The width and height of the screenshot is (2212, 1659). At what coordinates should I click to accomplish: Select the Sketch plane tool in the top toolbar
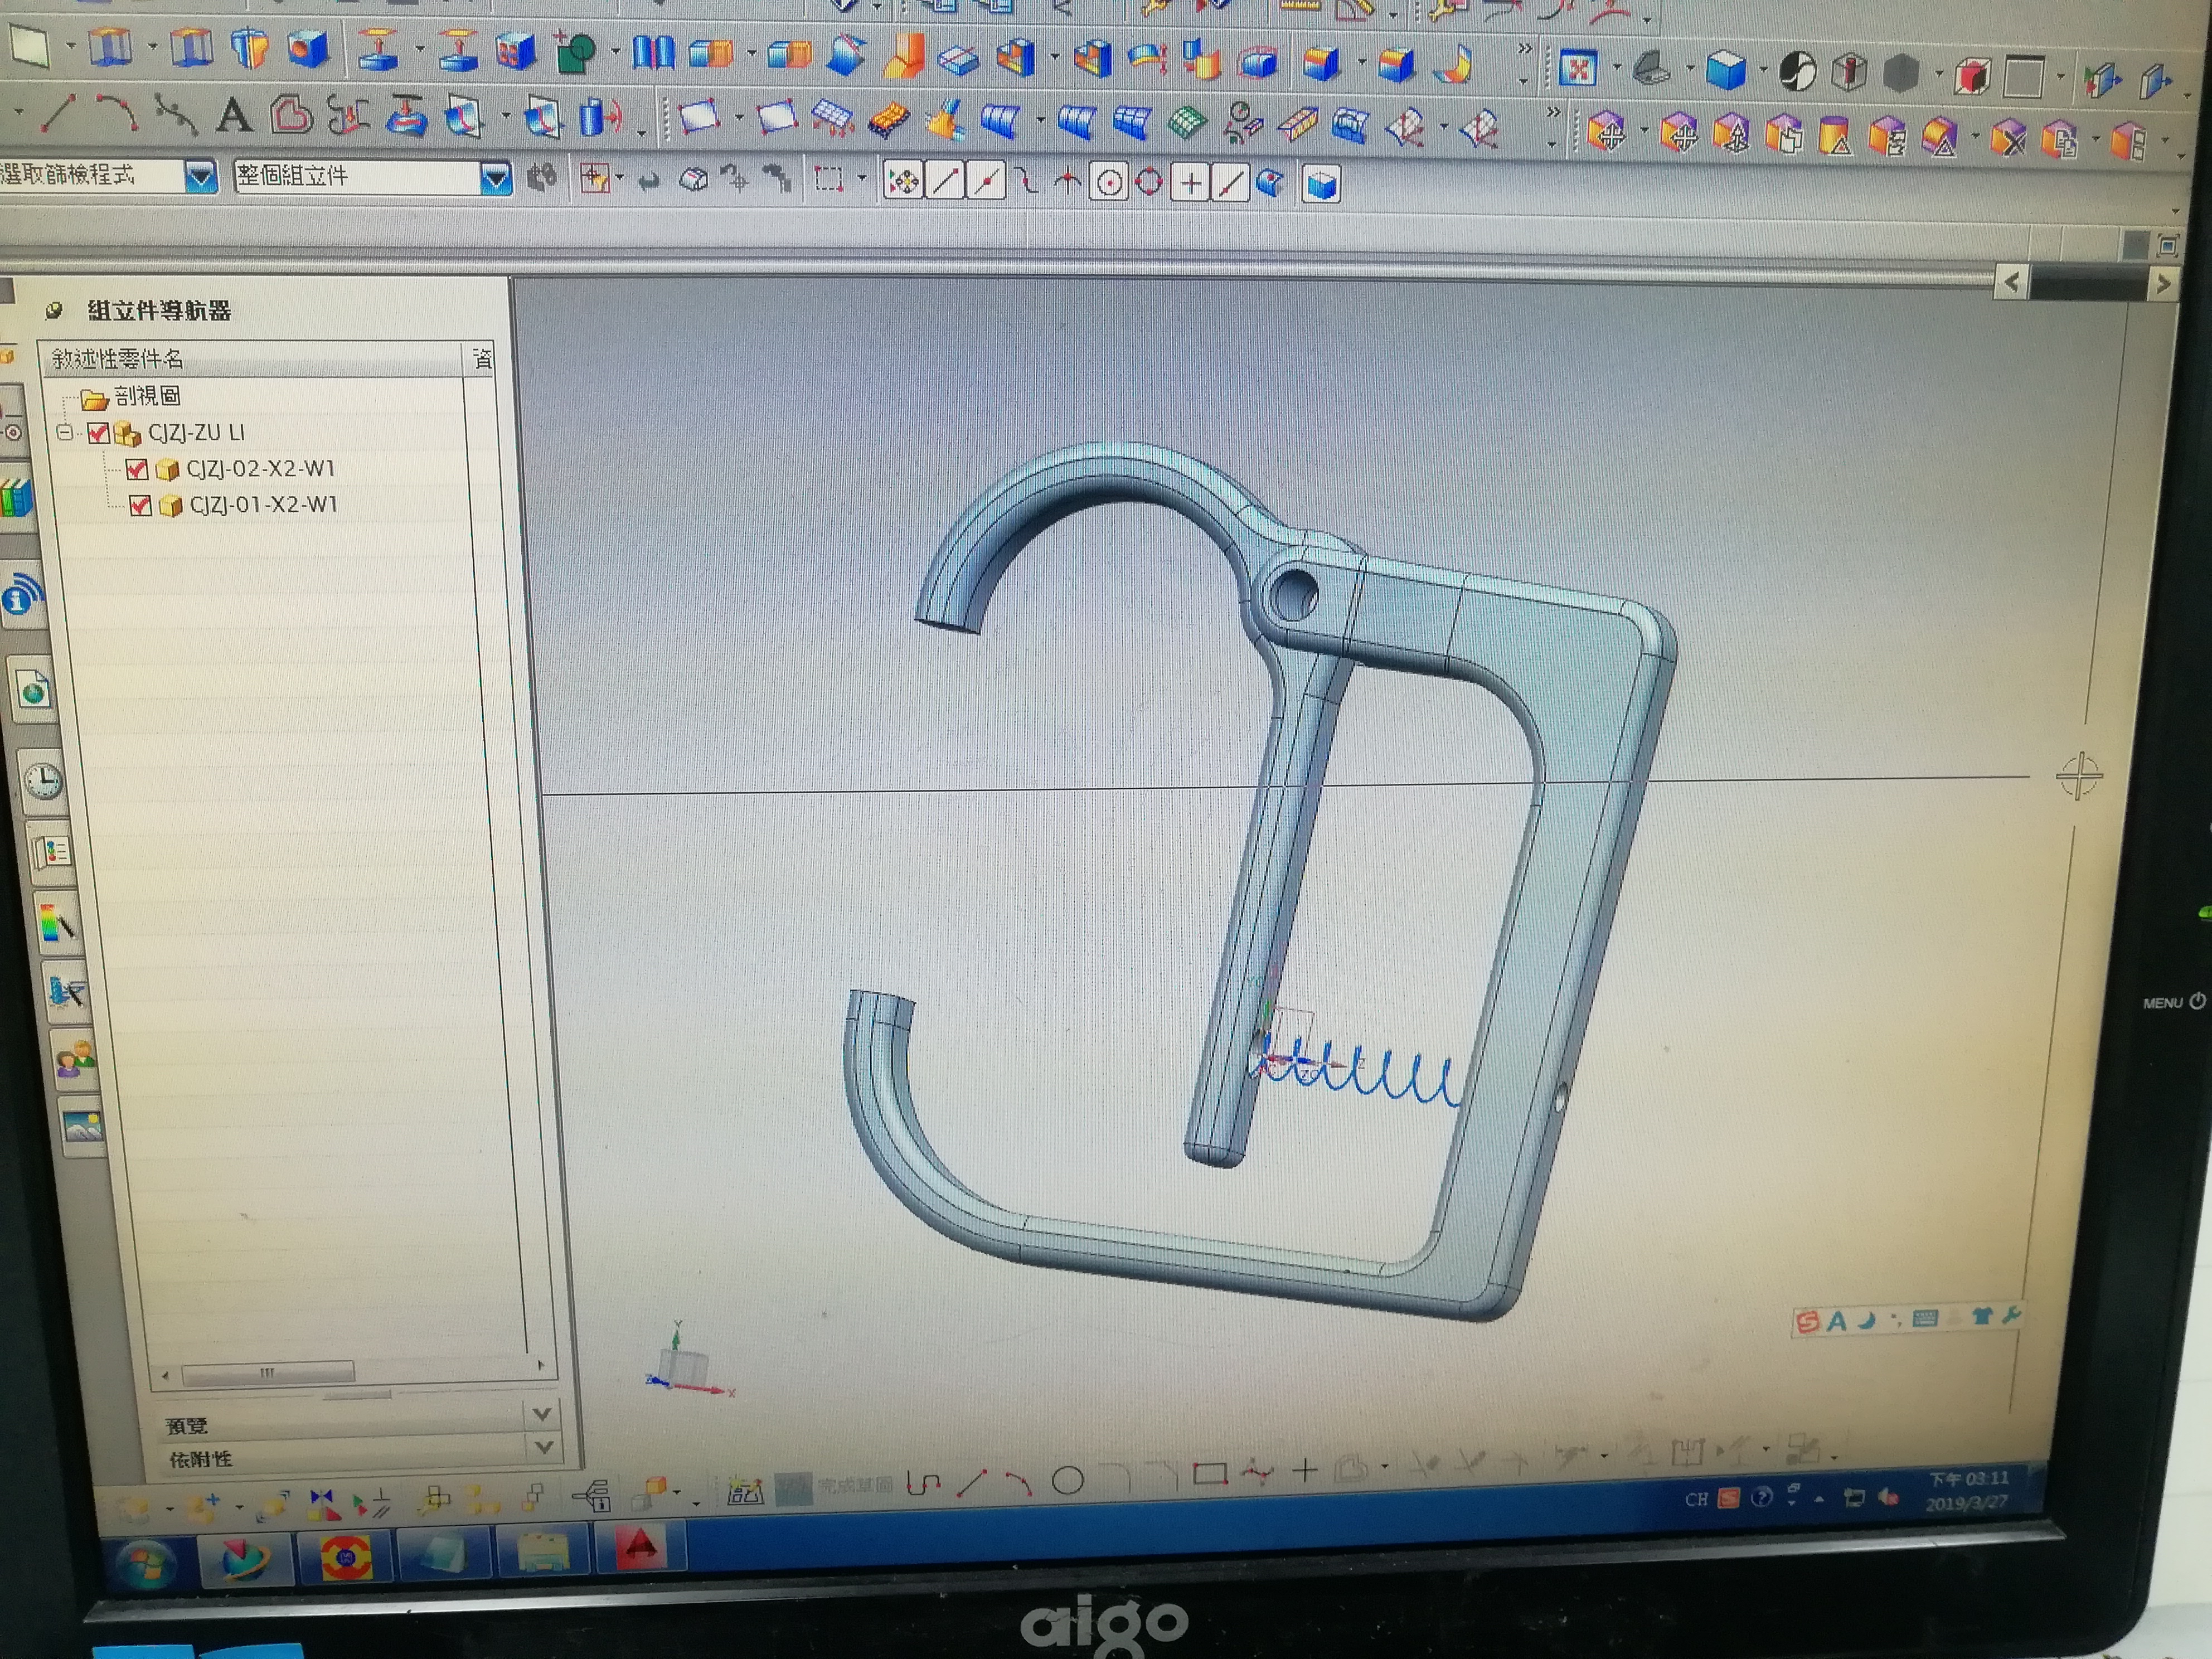[29, 46]
